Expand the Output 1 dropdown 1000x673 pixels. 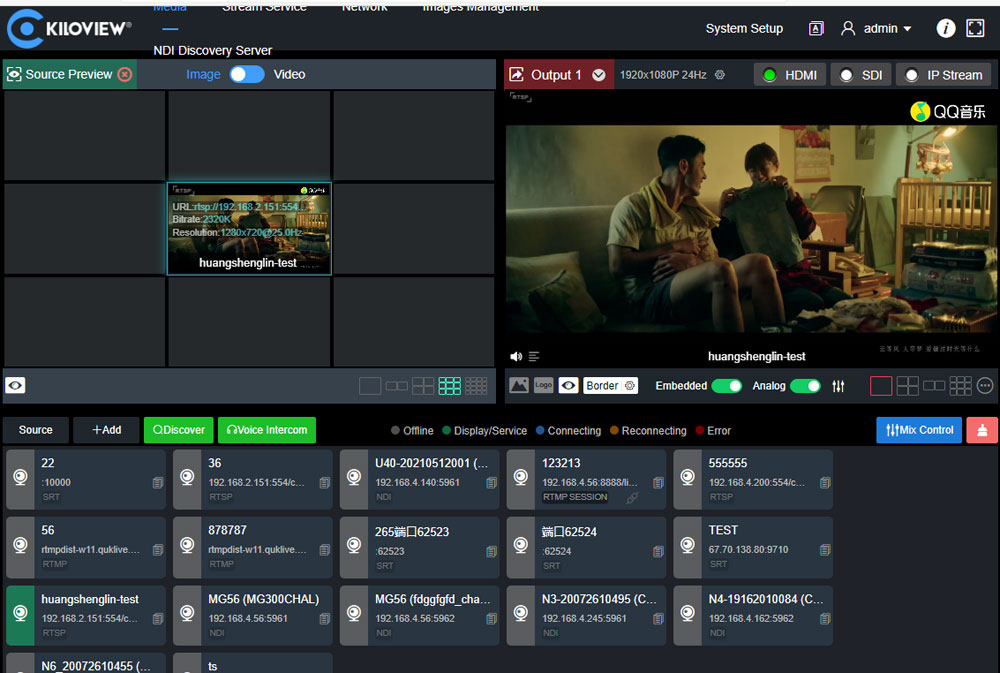point(599,75)
